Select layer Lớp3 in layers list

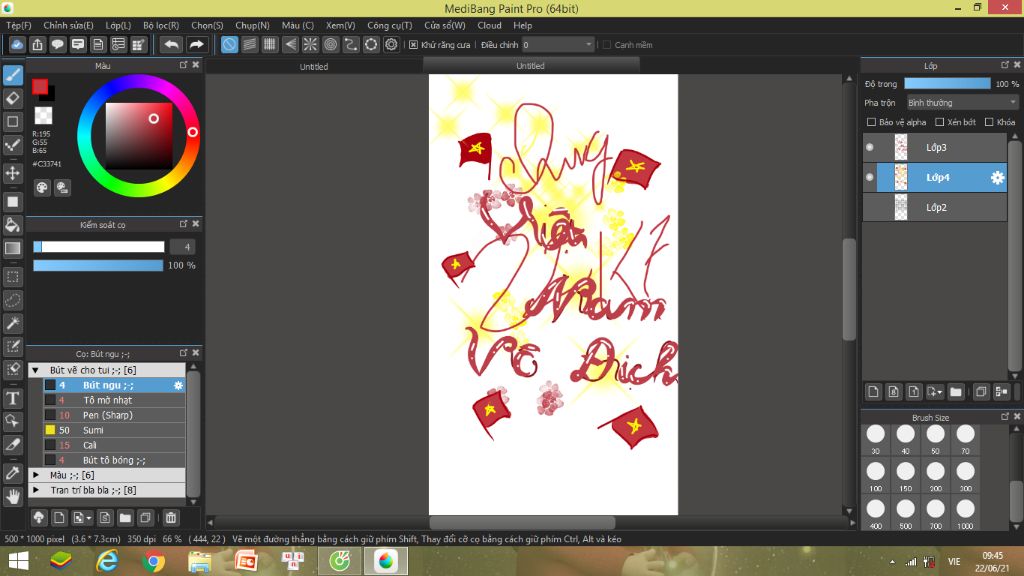coord(935,148)
